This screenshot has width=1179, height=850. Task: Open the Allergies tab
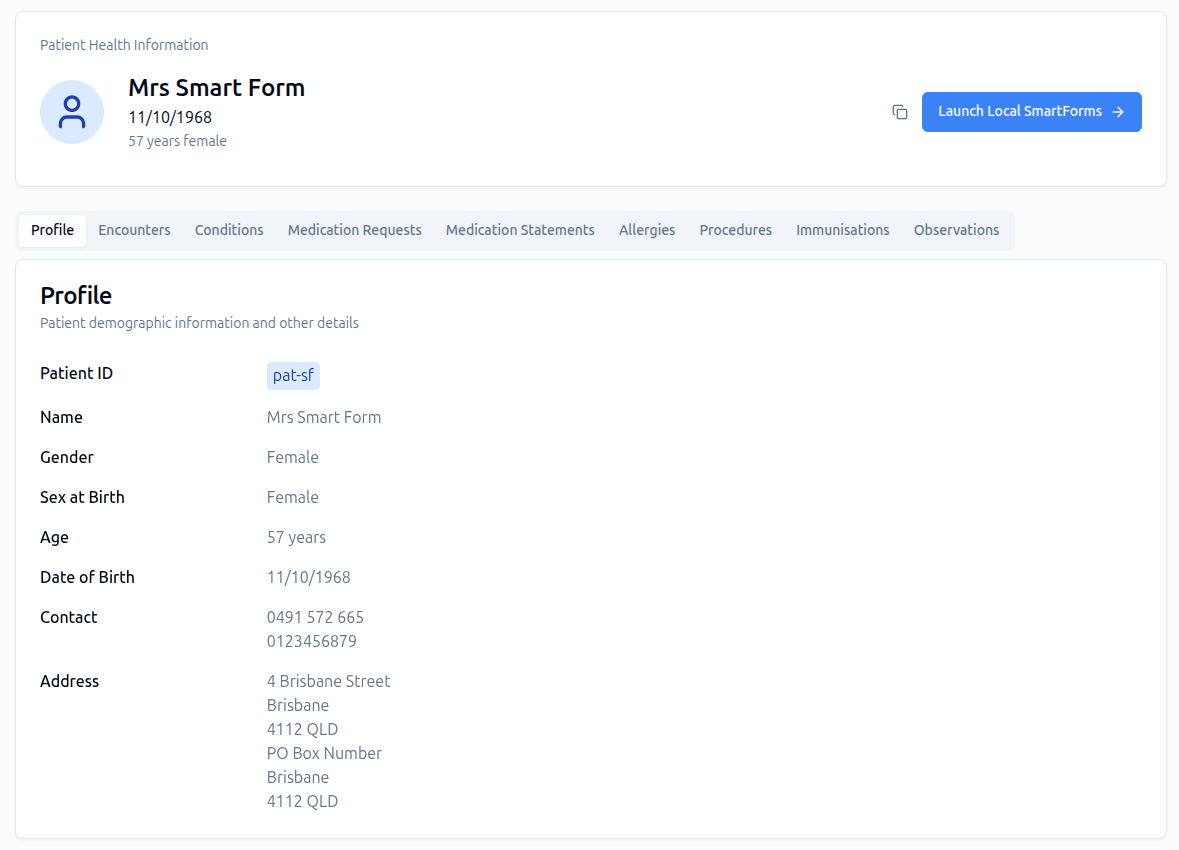(x=647, y=230)
